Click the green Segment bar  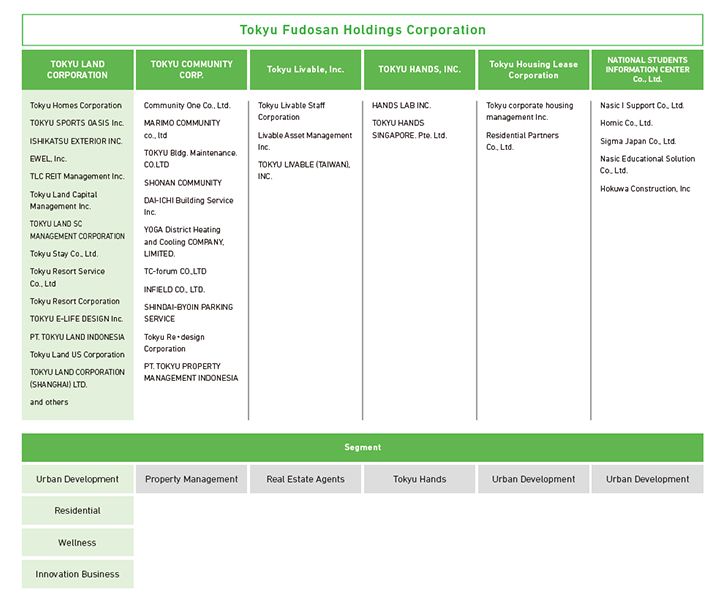(362, 447)
